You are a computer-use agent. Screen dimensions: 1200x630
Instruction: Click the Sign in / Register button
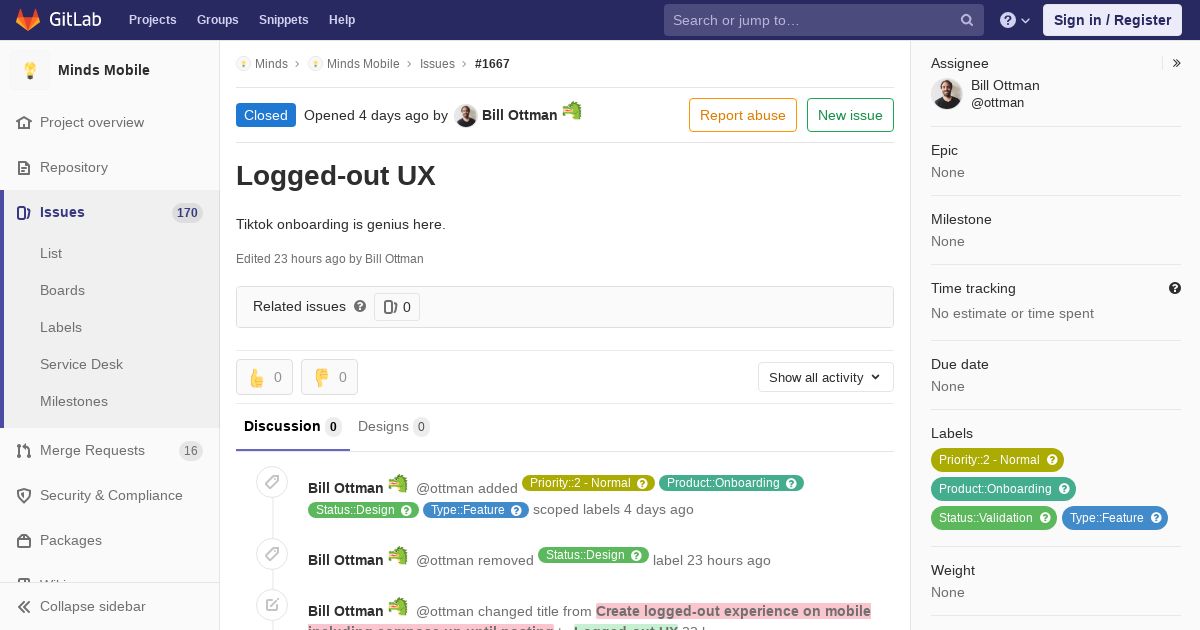(x=1112, y=20)
